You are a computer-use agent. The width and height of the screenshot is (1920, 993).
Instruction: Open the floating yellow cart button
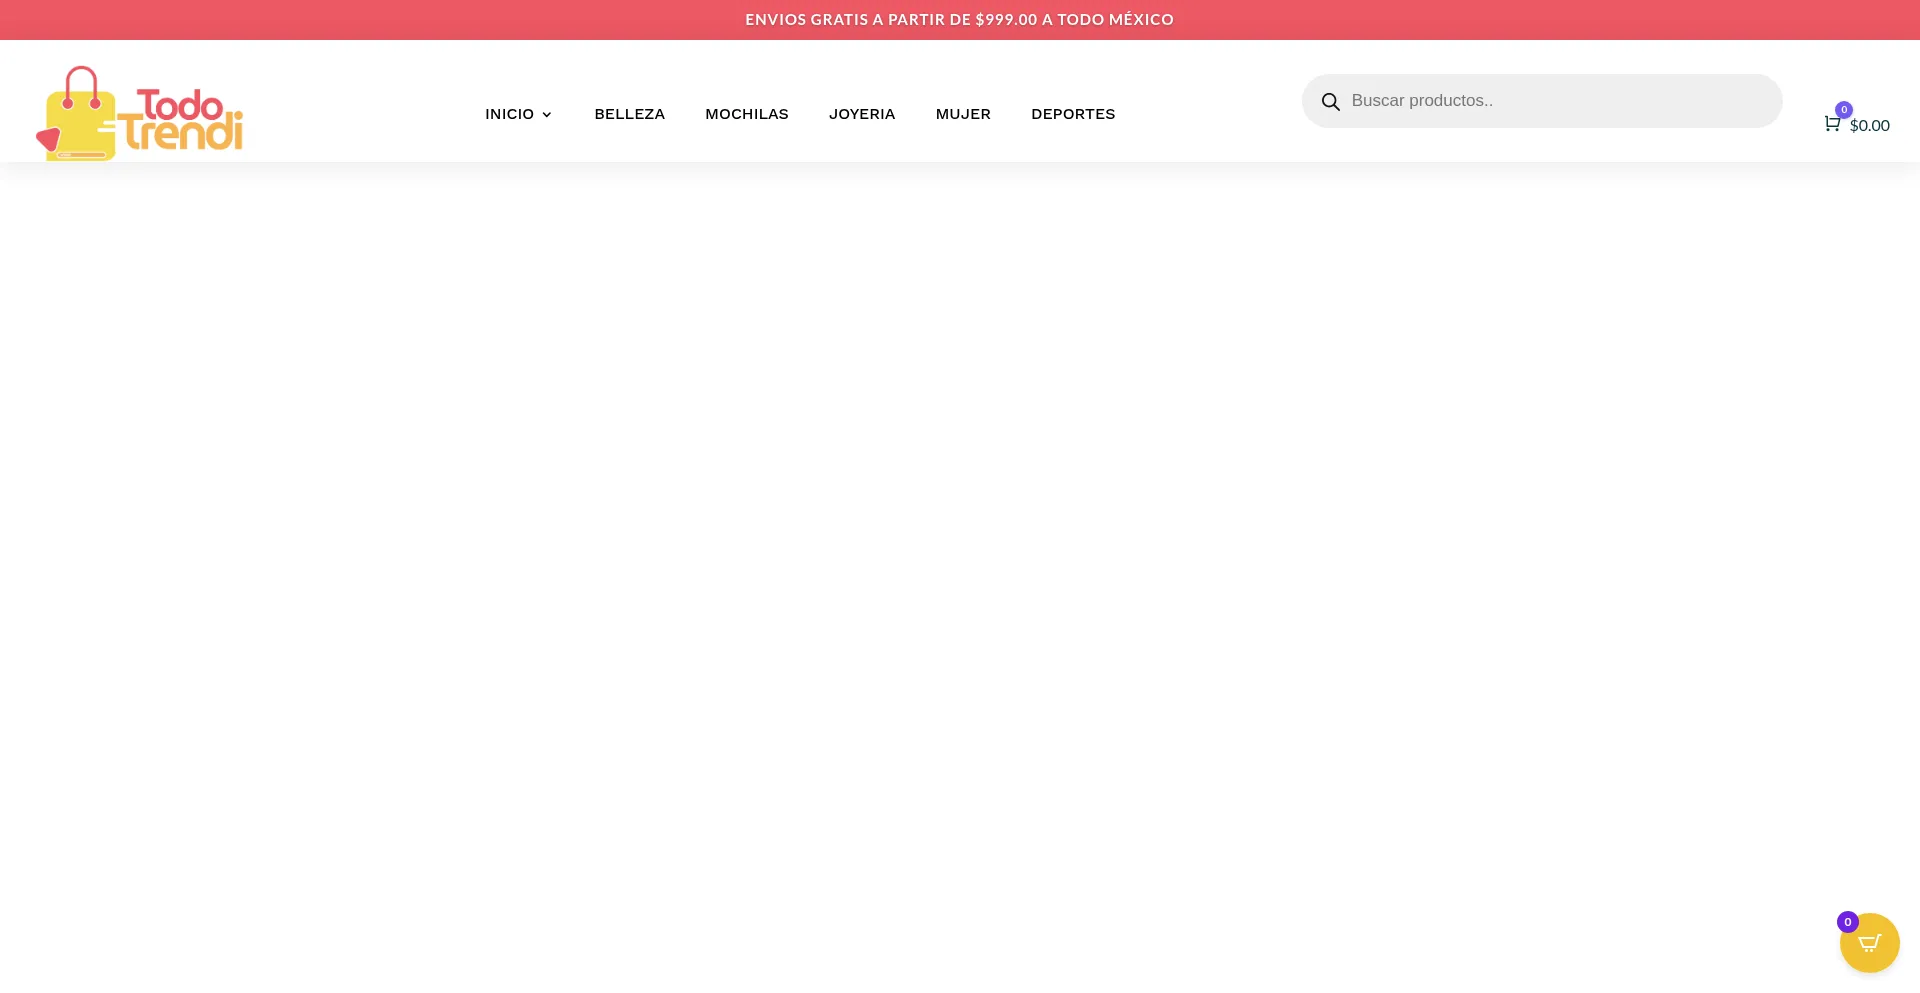click(1871, 944)
